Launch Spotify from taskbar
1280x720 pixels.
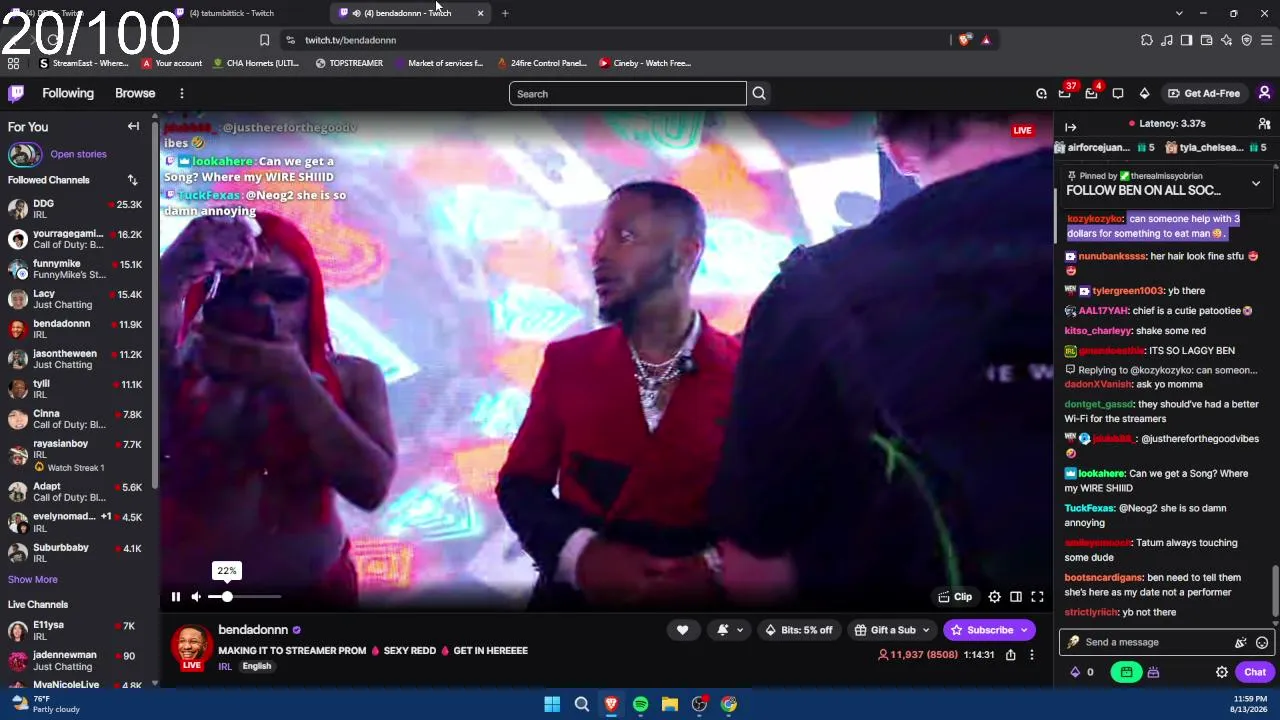point(640,704)
